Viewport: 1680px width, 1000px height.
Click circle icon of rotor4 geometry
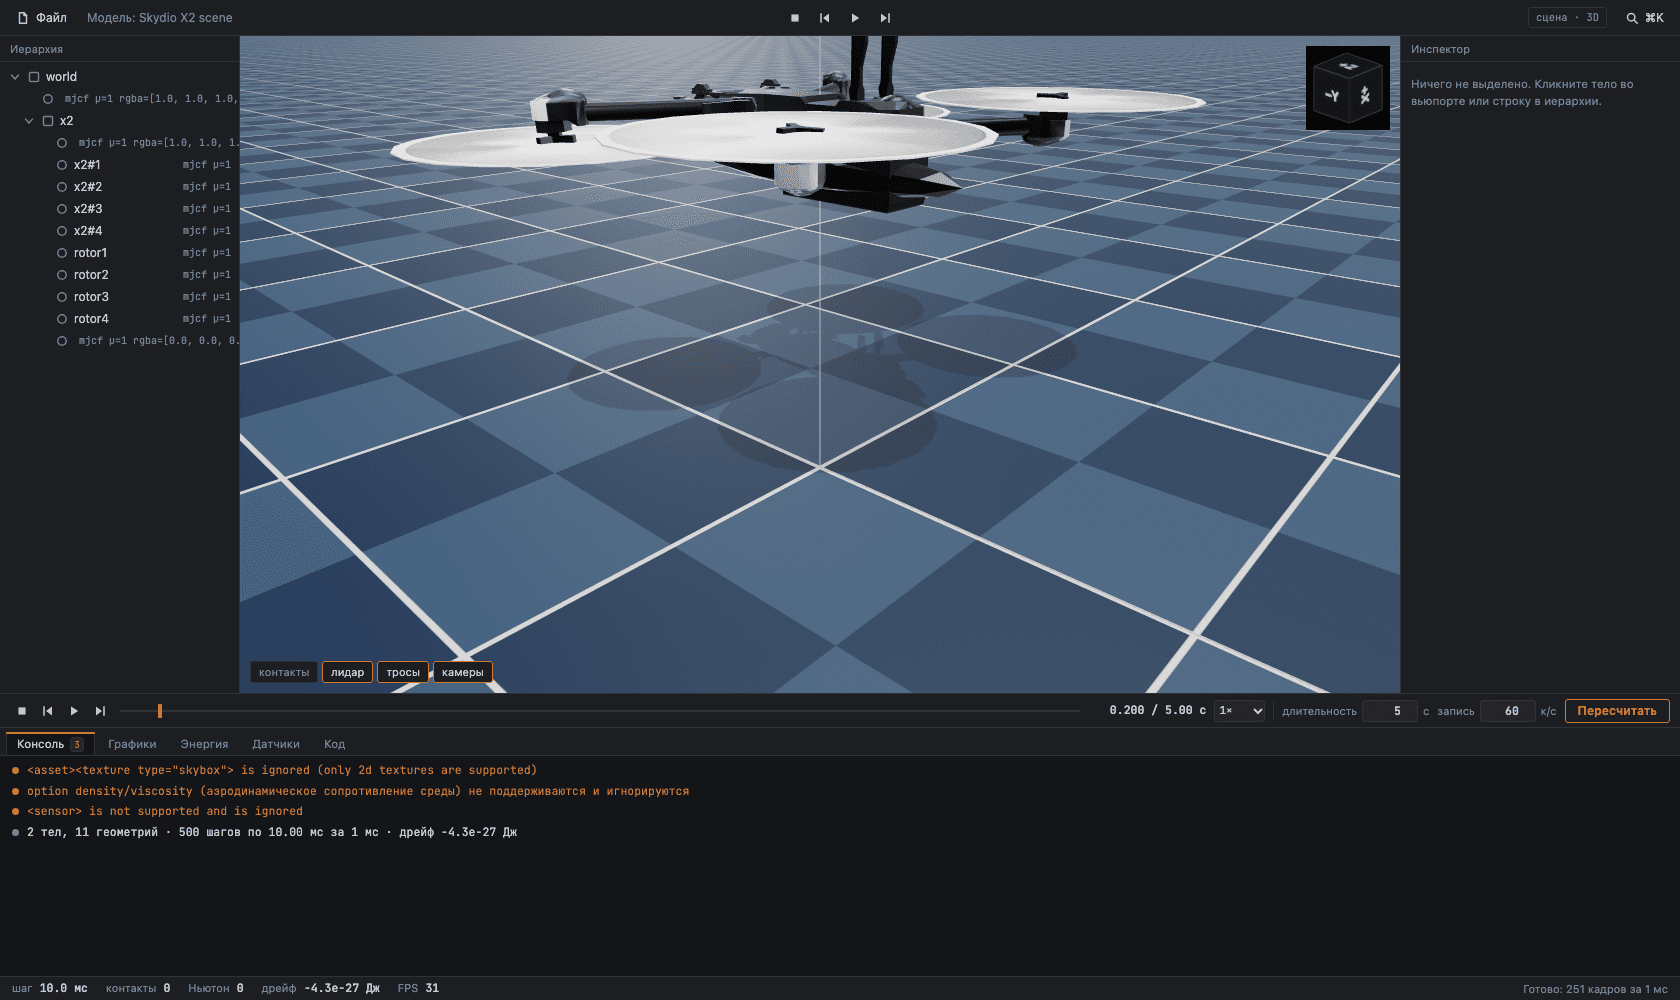click(62, 319)
